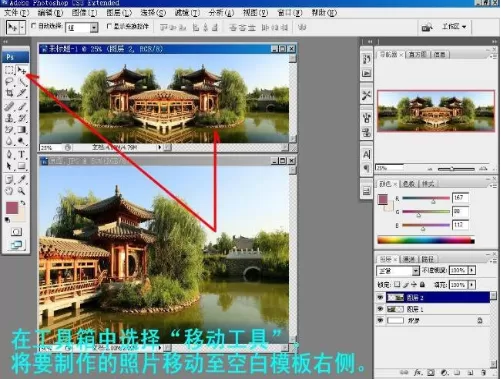Select the Slice tool
Viewport: 501px width, 379px height.
click(22, 93)
